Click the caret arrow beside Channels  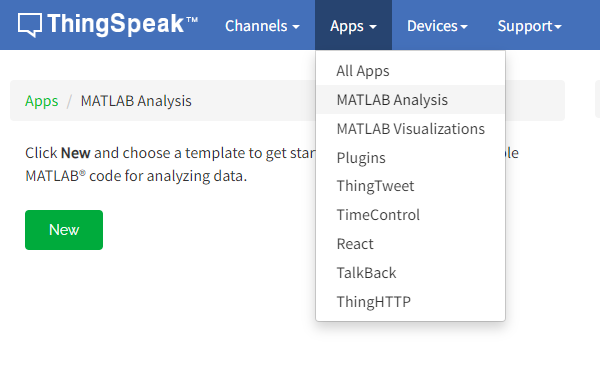point(296,27)
